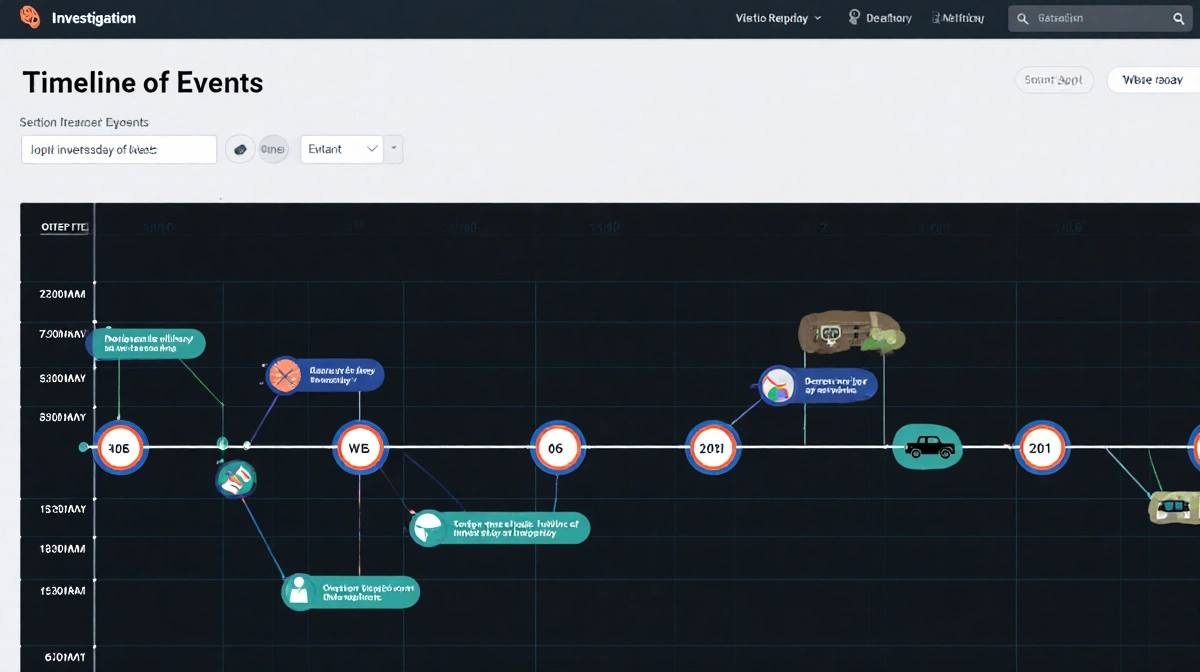The width and height of the screenshot is (1200, 672).
Task: Open the Deaftory menu item
Action: [x=880, y=18]
